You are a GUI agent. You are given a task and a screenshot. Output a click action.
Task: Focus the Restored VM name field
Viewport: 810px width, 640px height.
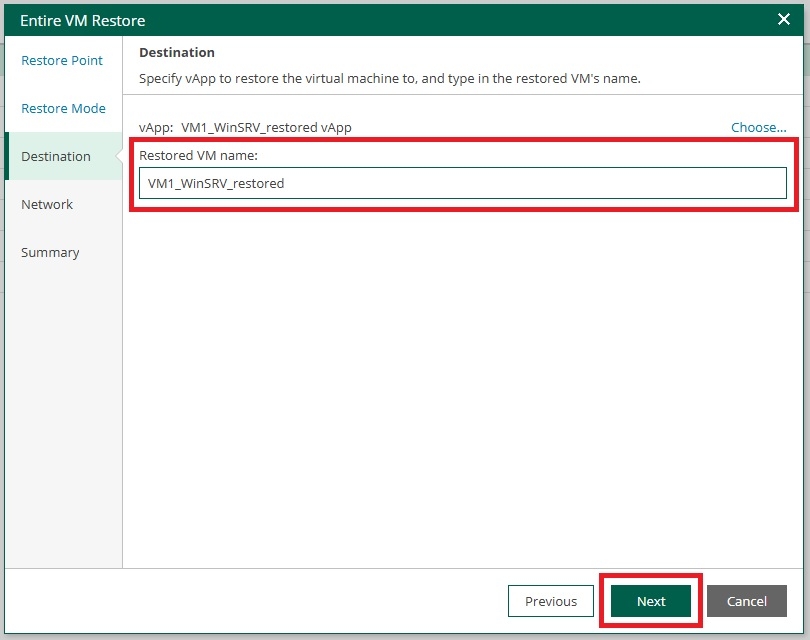point(462,183)
